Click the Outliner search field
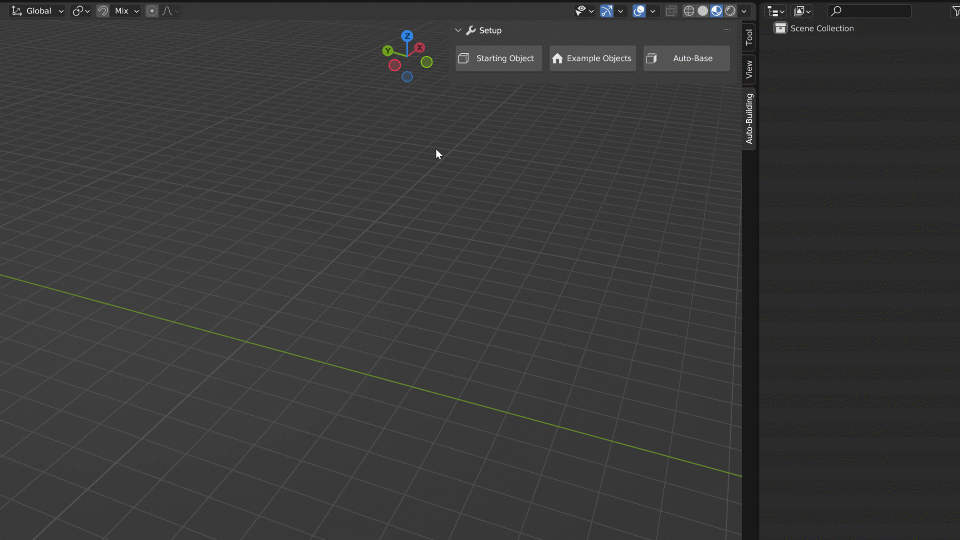This screenshot has width=960, height=540. pyautogui.click(x=869, y=11)
